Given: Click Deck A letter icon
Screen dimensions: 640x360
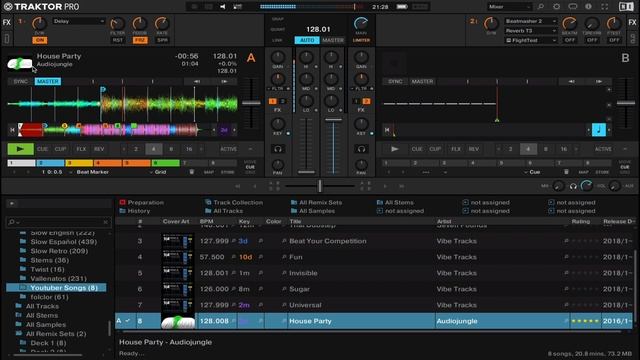Looking at the screenshot, I should tap(251, 58).
